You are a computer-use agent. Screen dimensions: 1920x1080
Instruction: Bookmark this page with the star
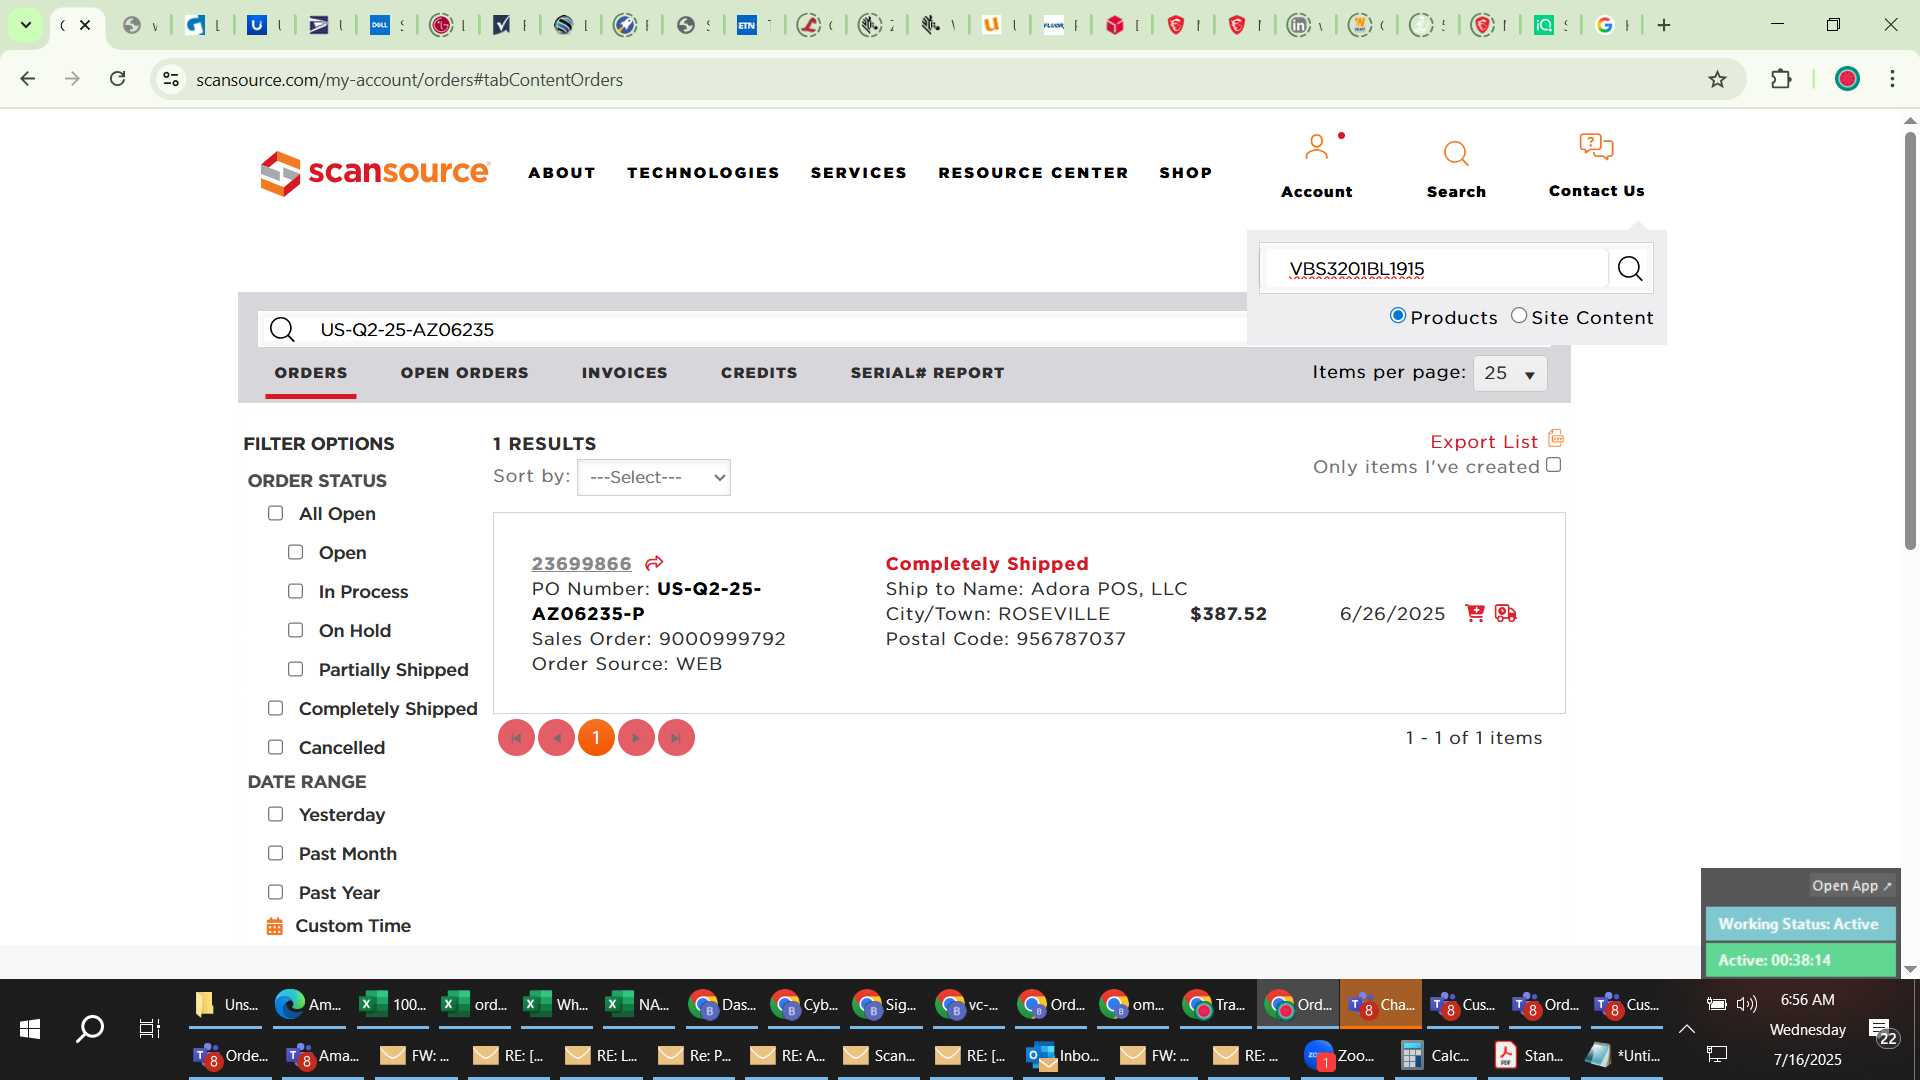[x=1717, y=79]
